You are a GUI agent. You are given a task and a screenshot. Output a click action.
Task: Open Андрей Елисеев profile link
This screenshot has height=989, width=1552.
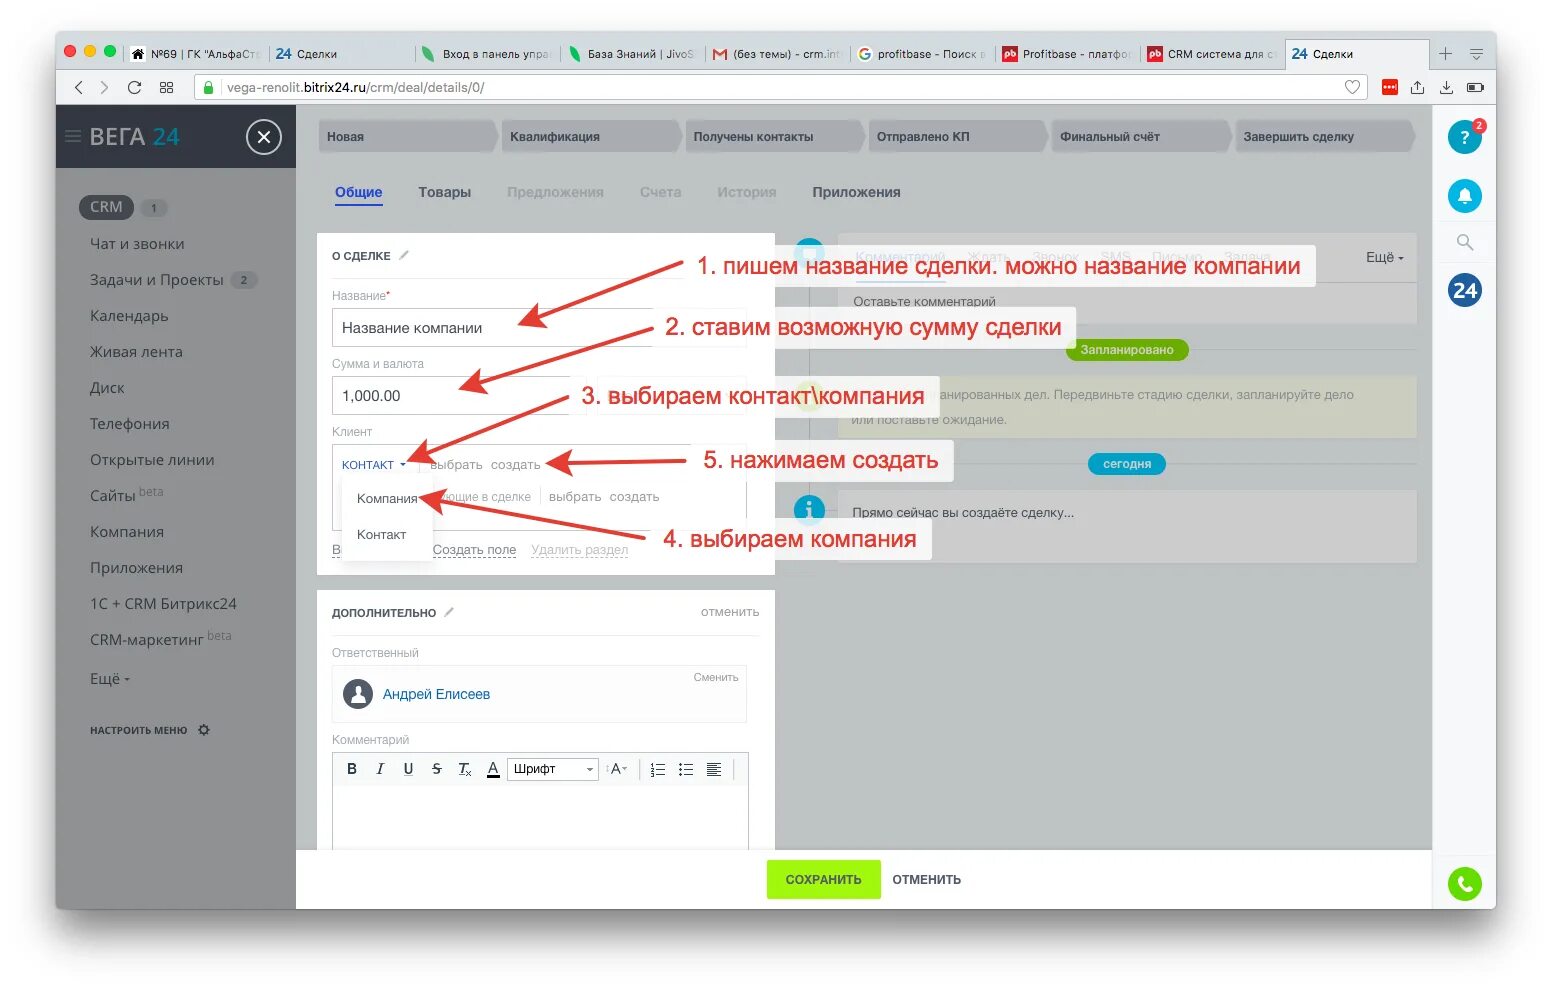point(436,694)
